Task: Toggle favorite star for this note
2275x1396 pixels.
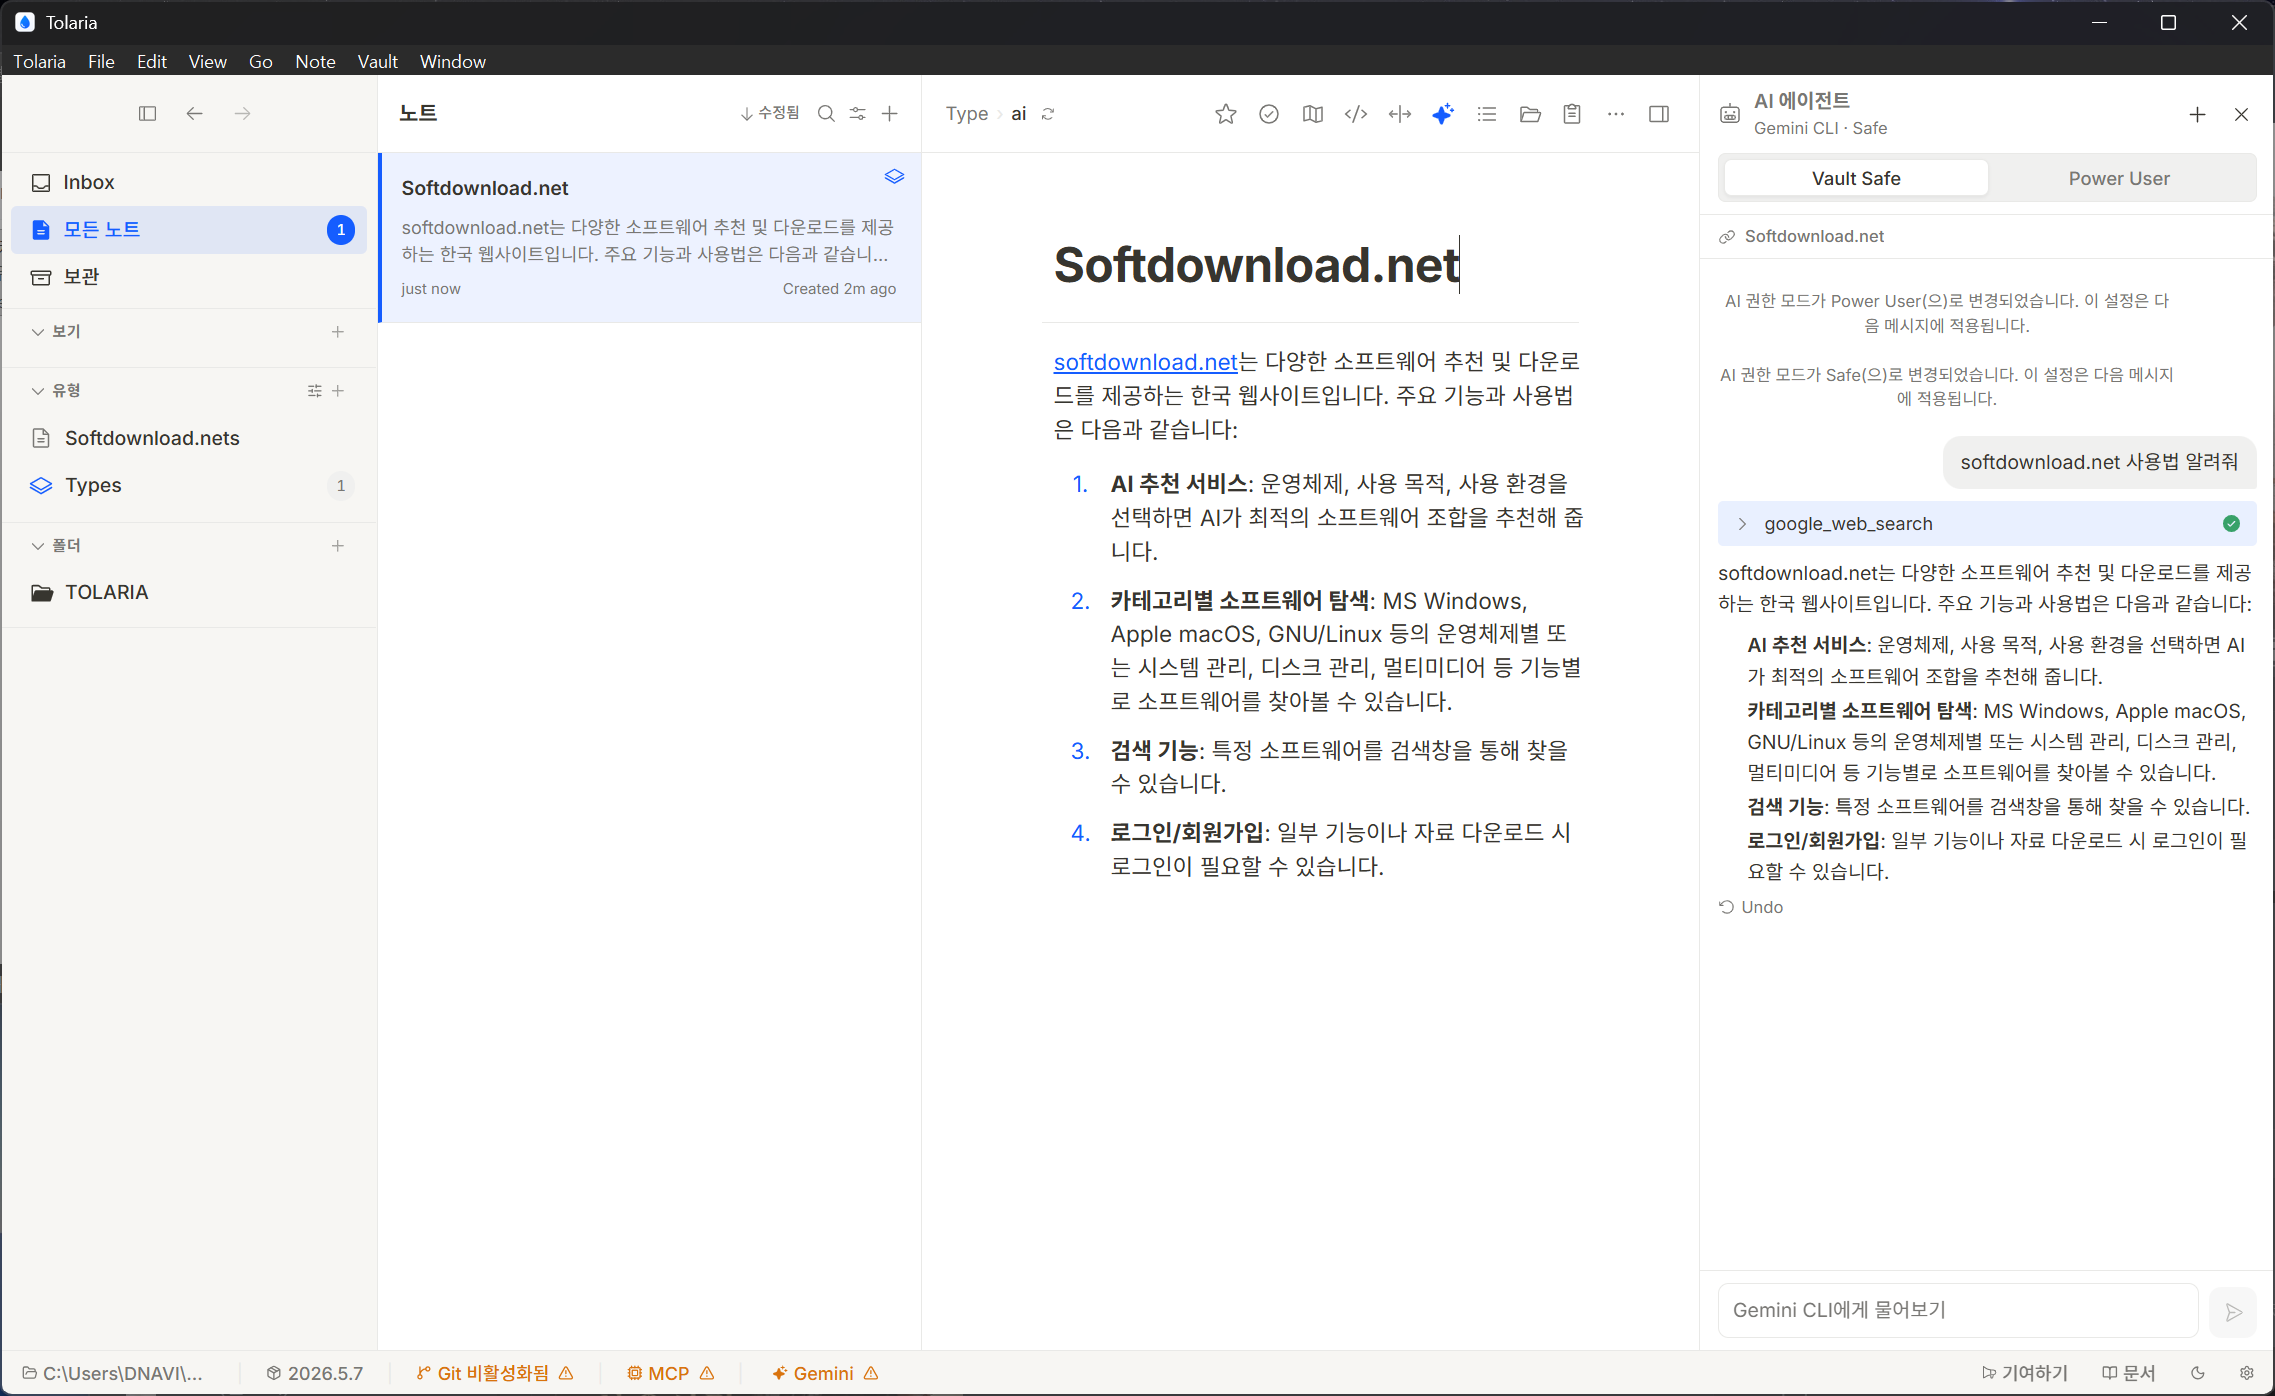Action: click(x=1225, y=114)
